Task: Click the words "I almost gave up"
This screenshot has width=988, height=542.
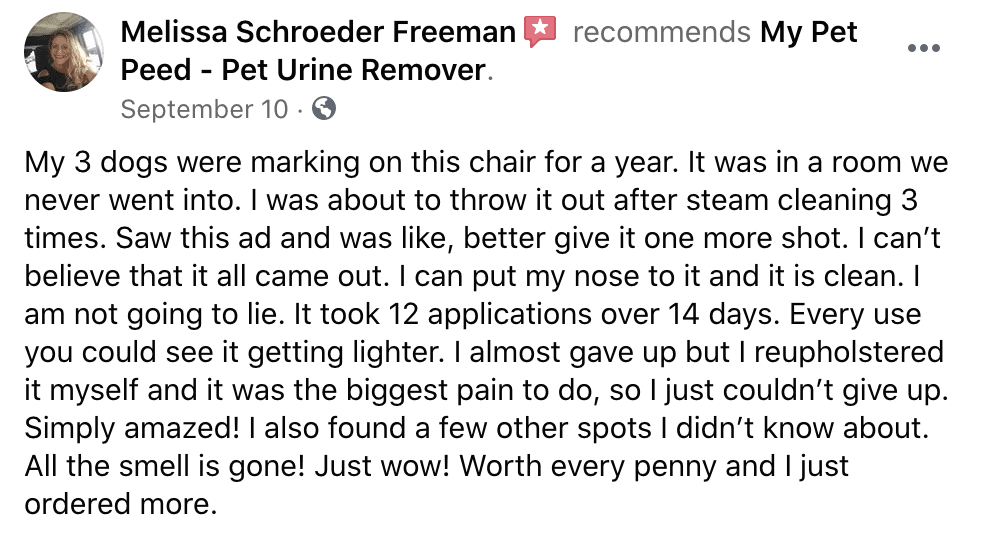Action: tap(562, 352)
